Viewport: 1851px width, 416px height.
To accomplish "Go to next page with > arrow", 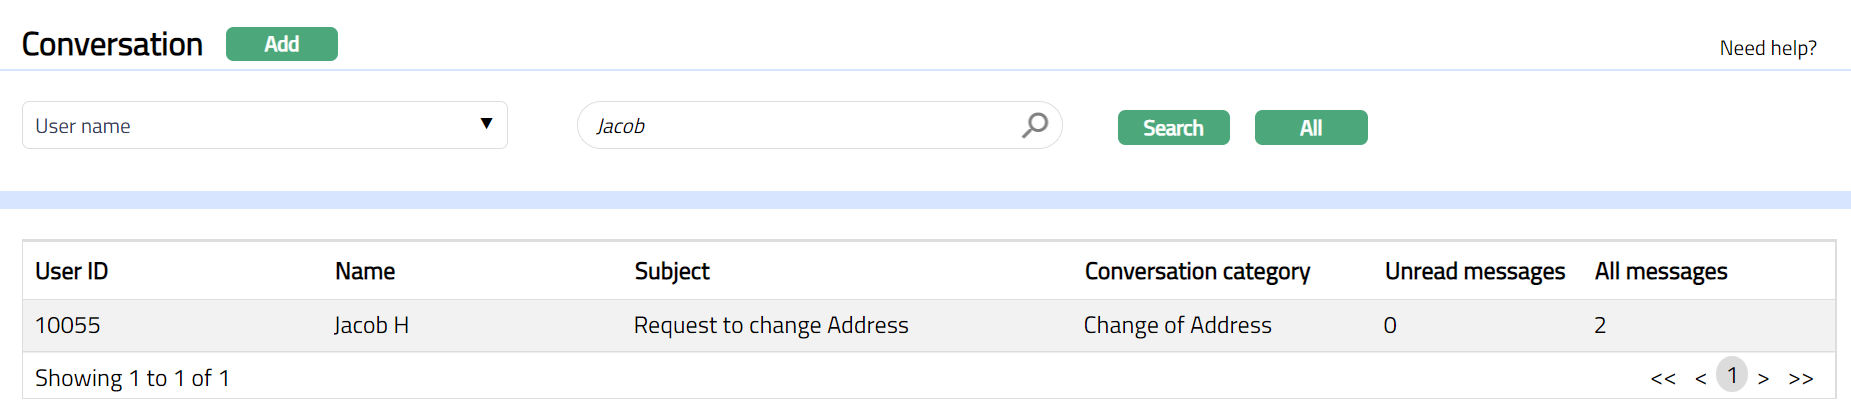I will [x=1763, y=378].
